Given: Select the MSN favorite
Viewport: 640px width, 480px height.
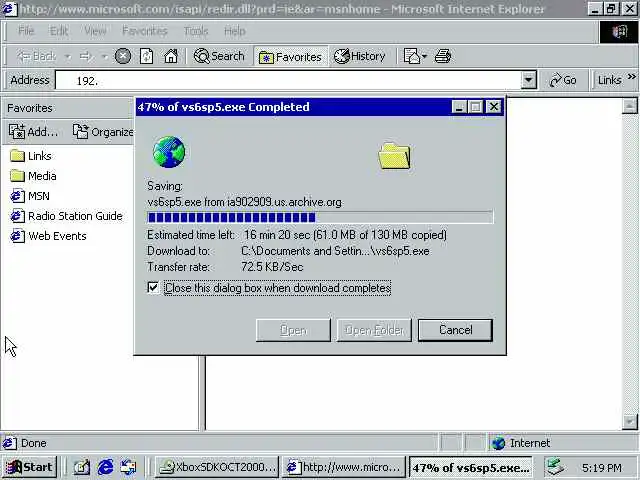Looking at the screenshot, I should point(30,196).
